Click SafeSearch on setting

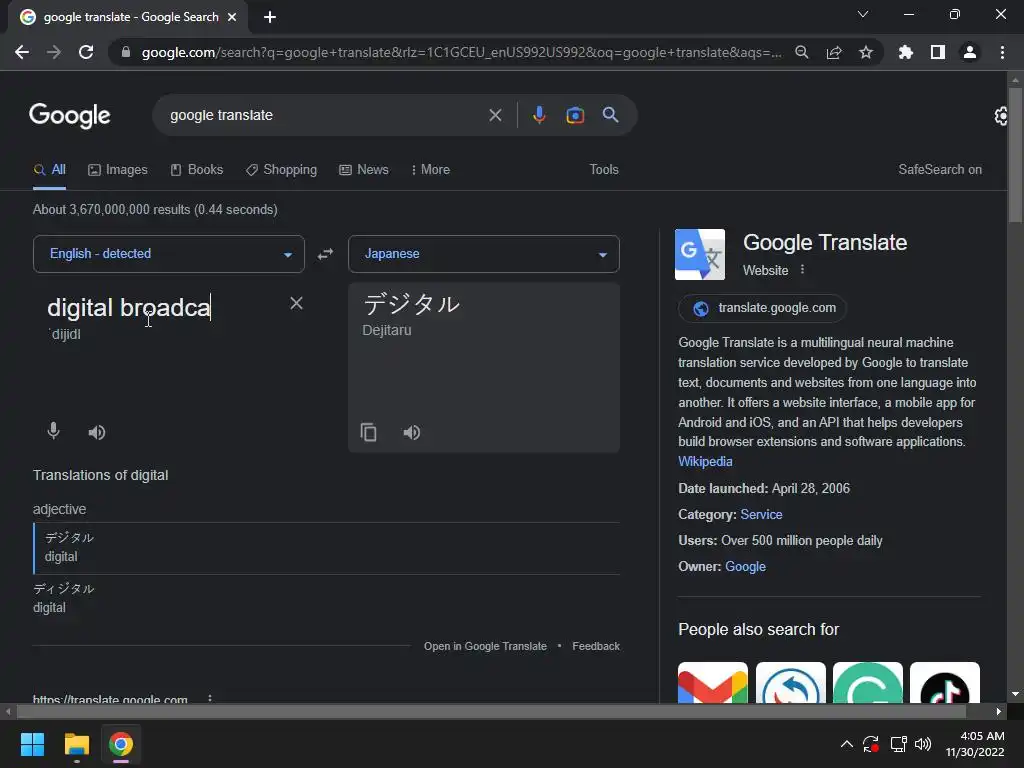(940, 170)
